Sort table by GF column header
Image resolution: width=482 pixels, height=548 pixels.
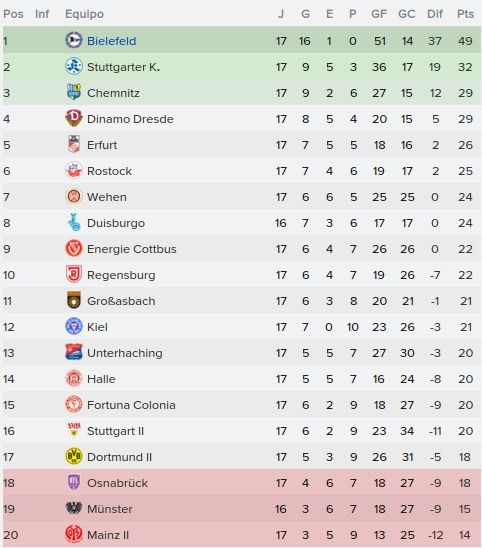pyautogui.click(x=379, y=14)
